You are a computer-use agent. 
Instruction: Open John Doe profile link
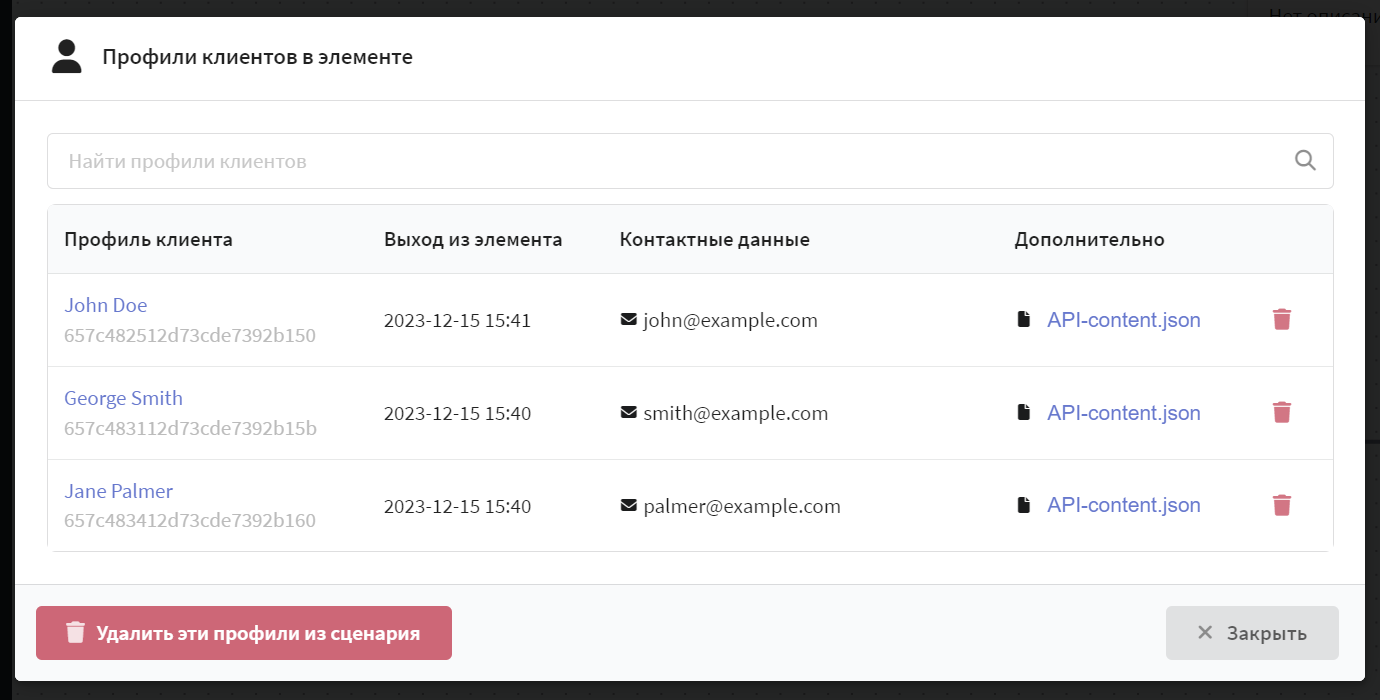click(x=106, y=305)
